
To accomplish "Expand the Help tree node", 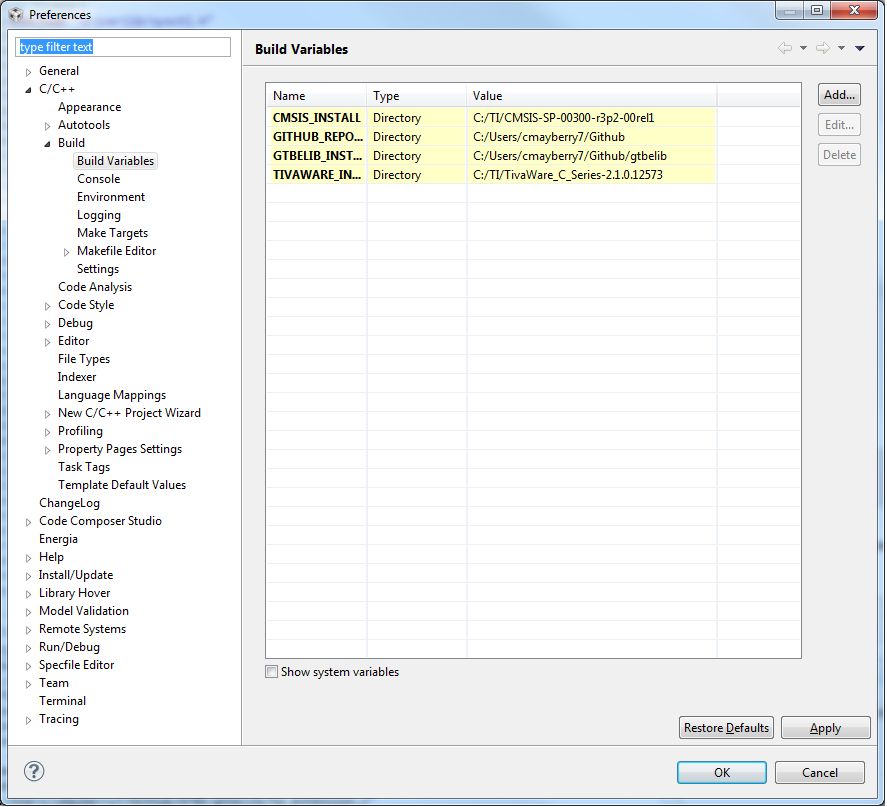I will [28, 558].
